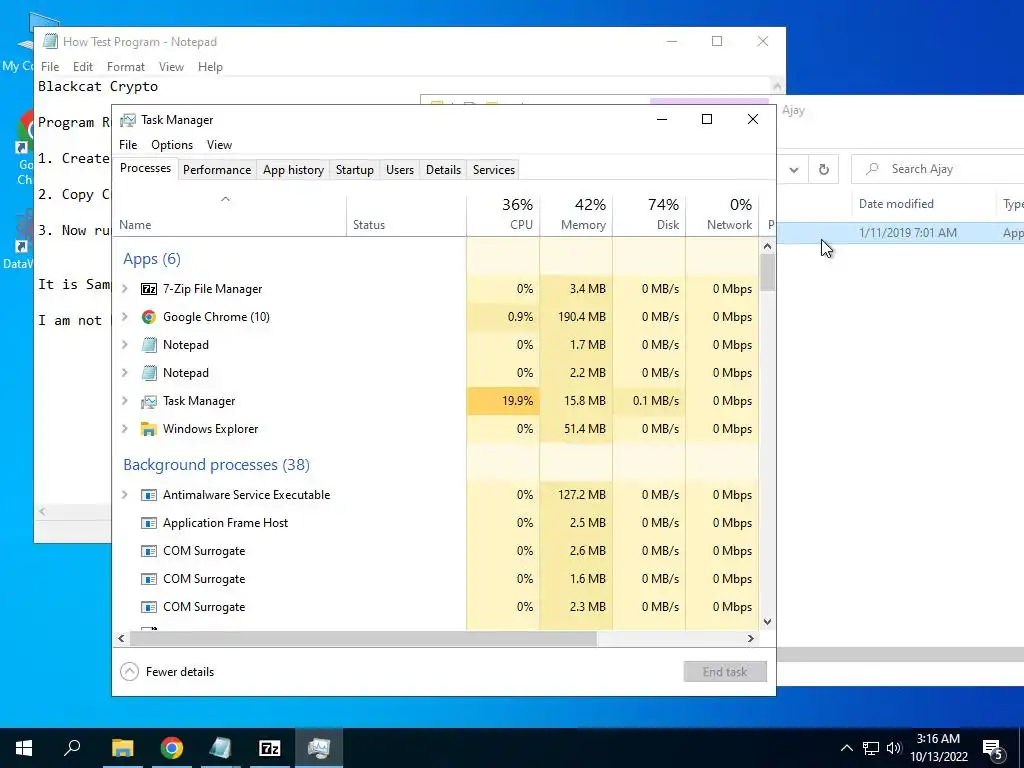This screenshot has width=1024, height=768.
Task: Open Google Chrome from taskbar
Action: click(172, 748)
